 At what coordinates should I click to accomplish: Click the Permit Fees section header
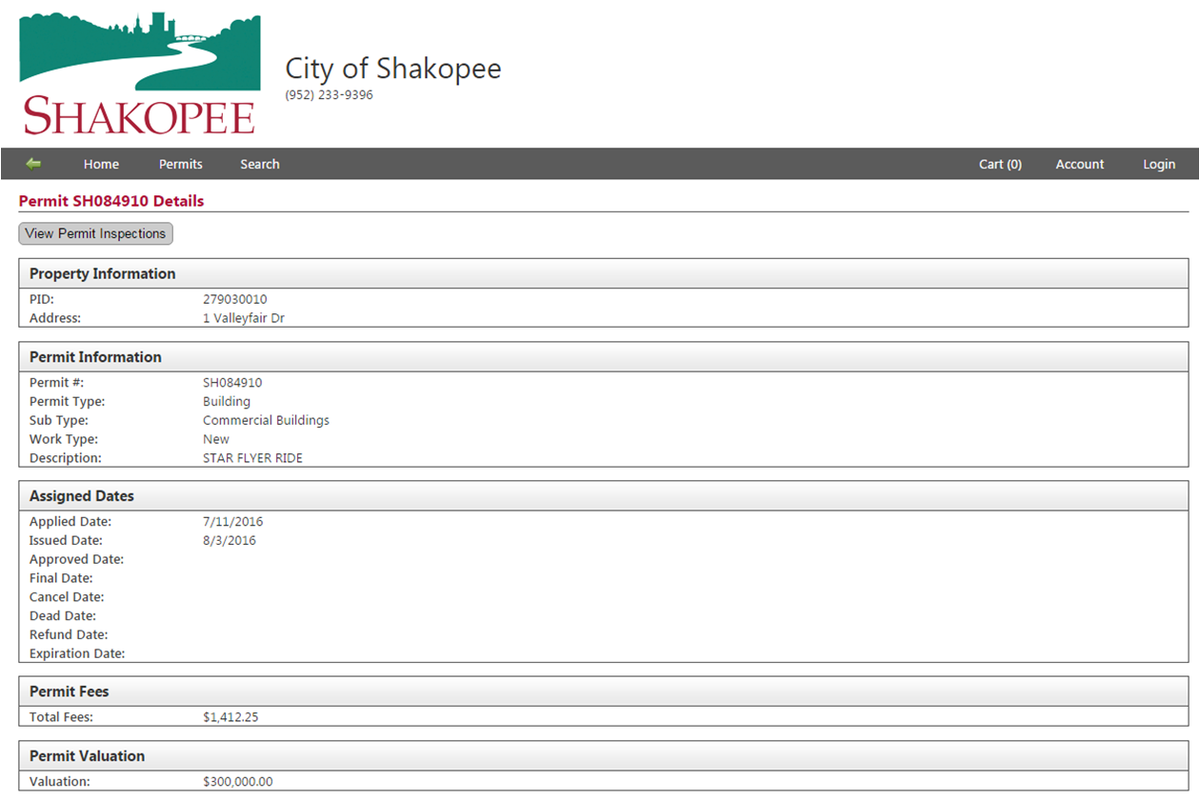click(x=603, y=691)
